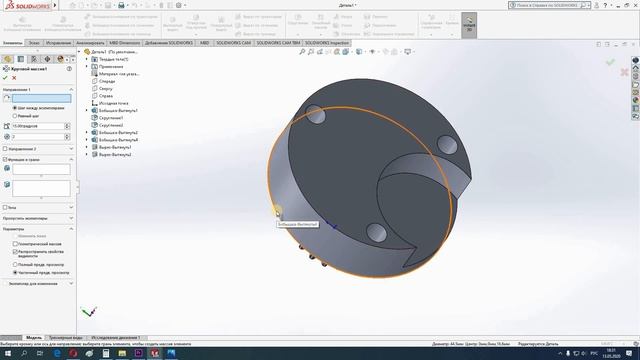Open the ConfigurationManager tab icon

34,59
